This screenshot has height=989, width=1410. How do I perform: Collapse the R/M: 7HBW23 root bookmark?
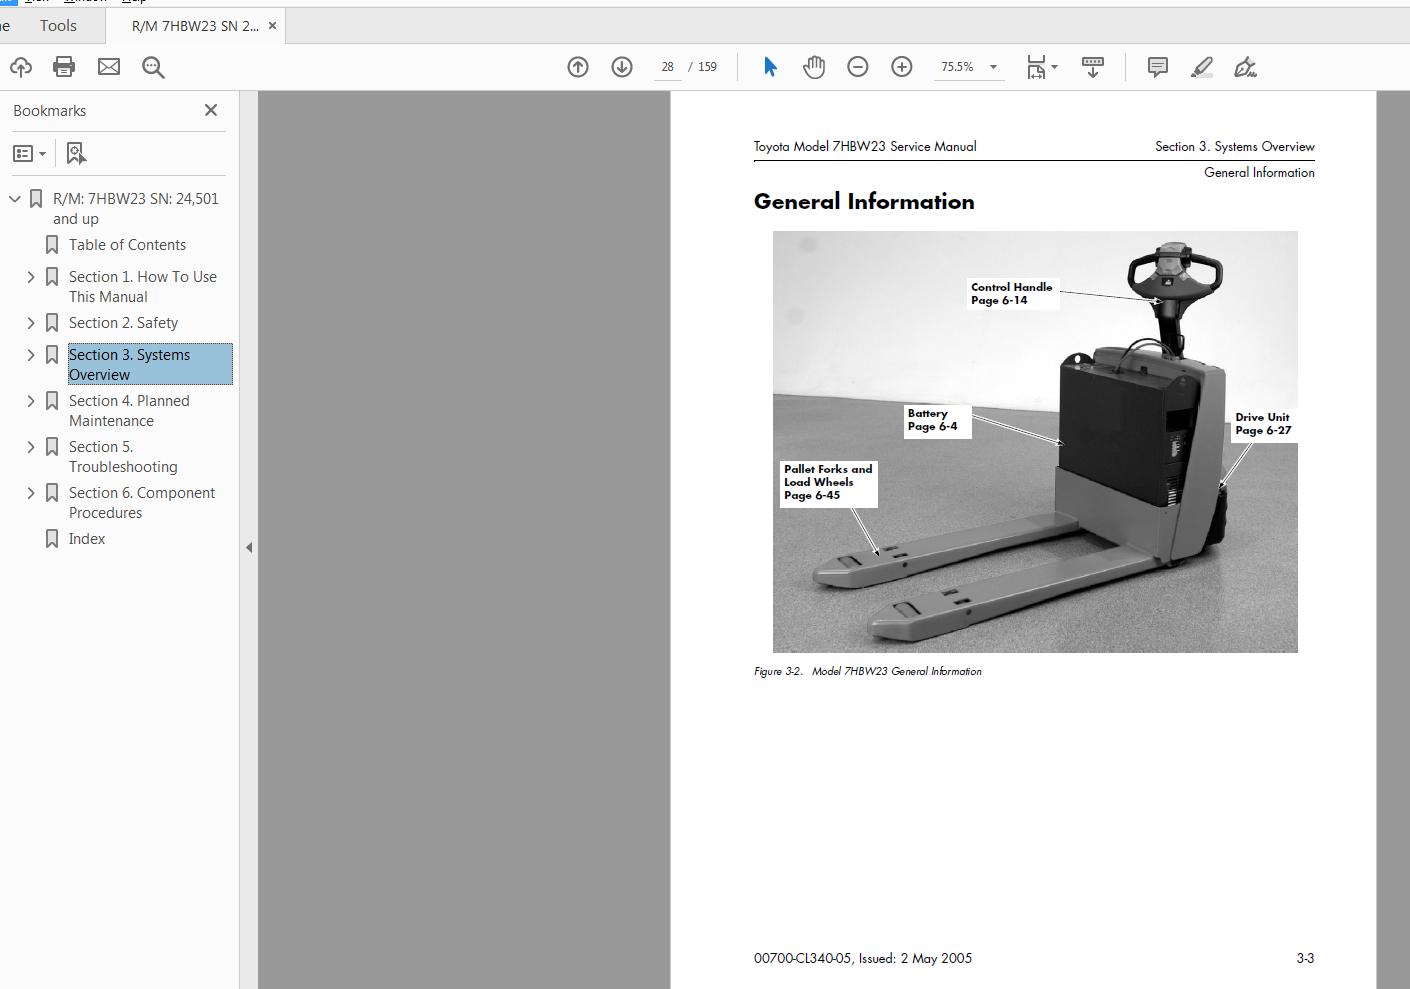(14, 199)
